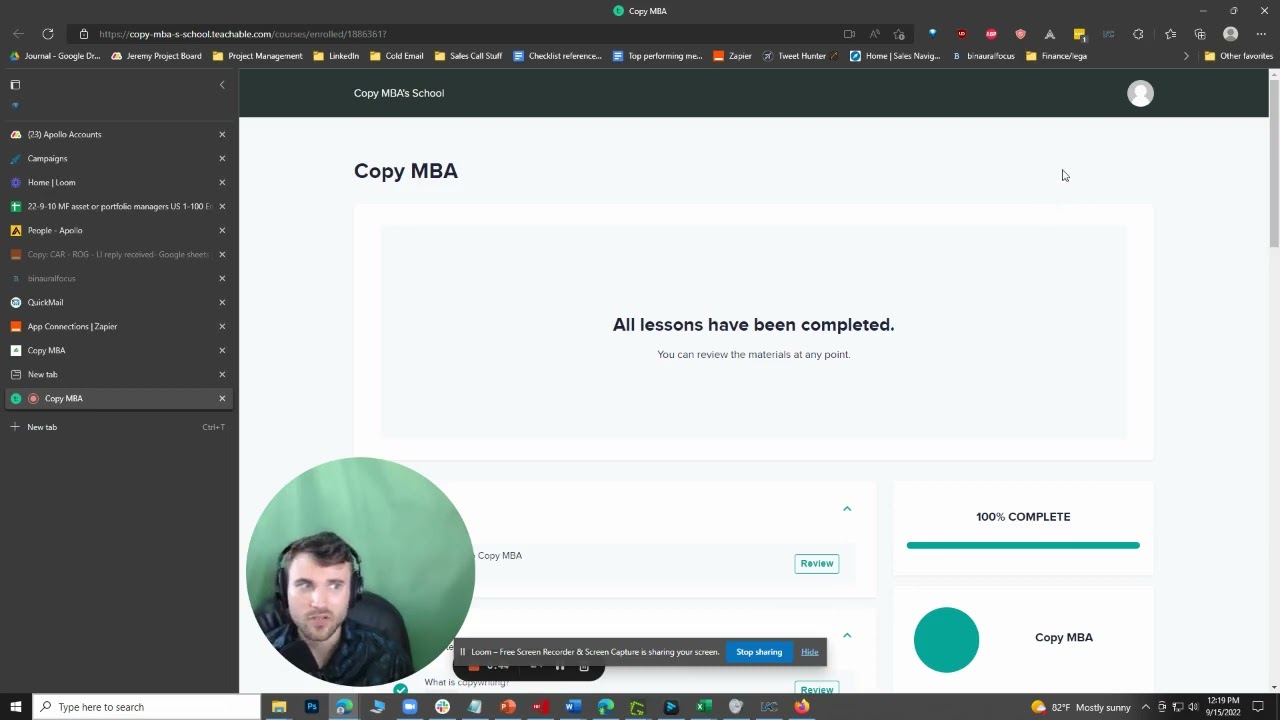Click the Extensions puzzle icon
Screen dimensions: 1280x720
pyautogui.click(x=1138, y=34)
